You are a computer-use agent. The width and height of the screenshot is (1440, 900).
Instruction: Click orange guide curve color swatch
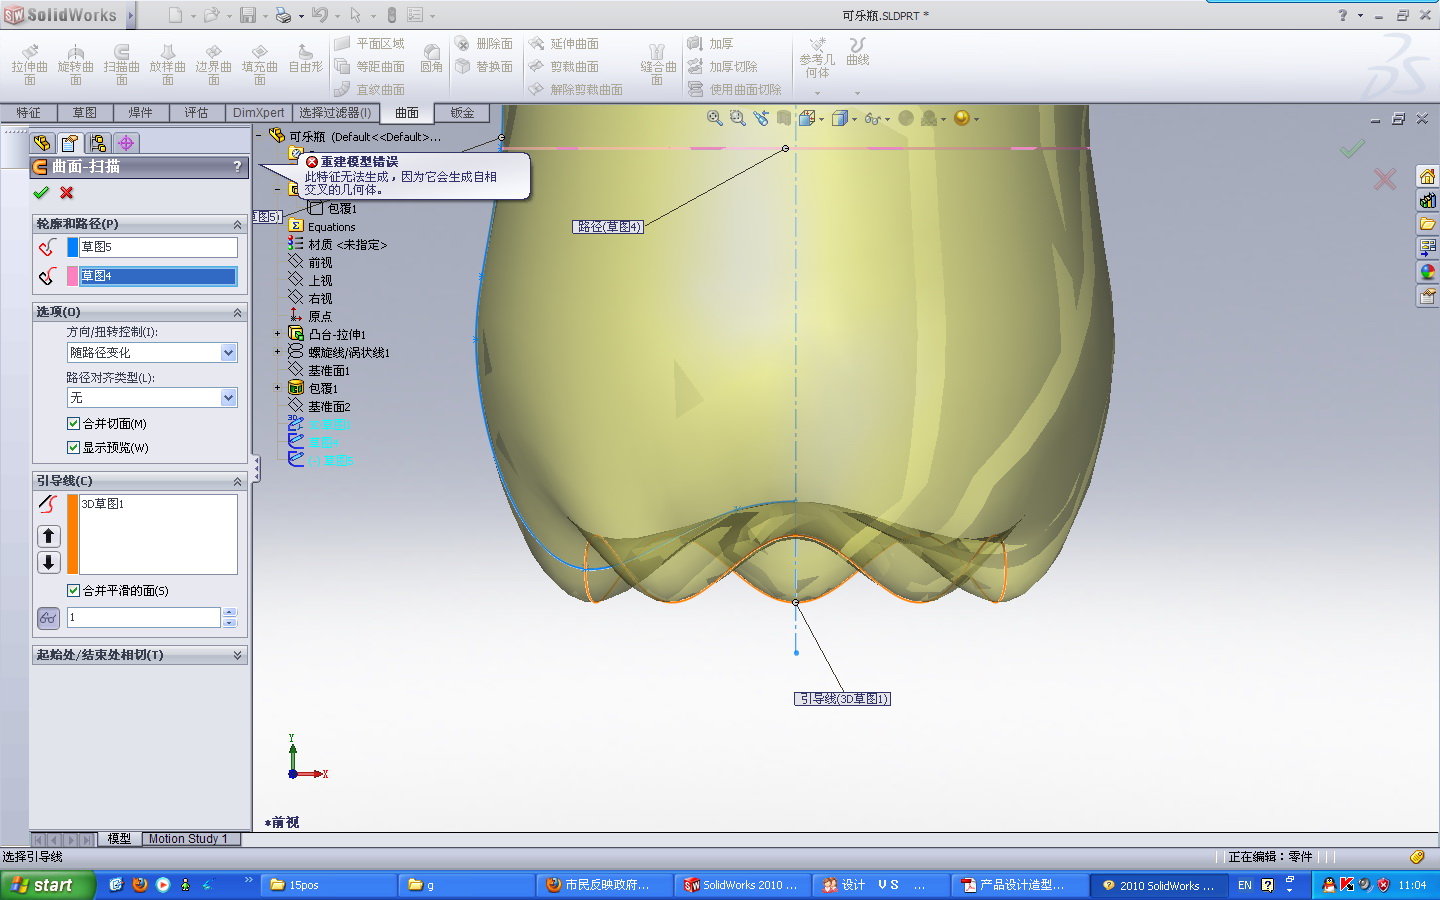tap(72, 534)
